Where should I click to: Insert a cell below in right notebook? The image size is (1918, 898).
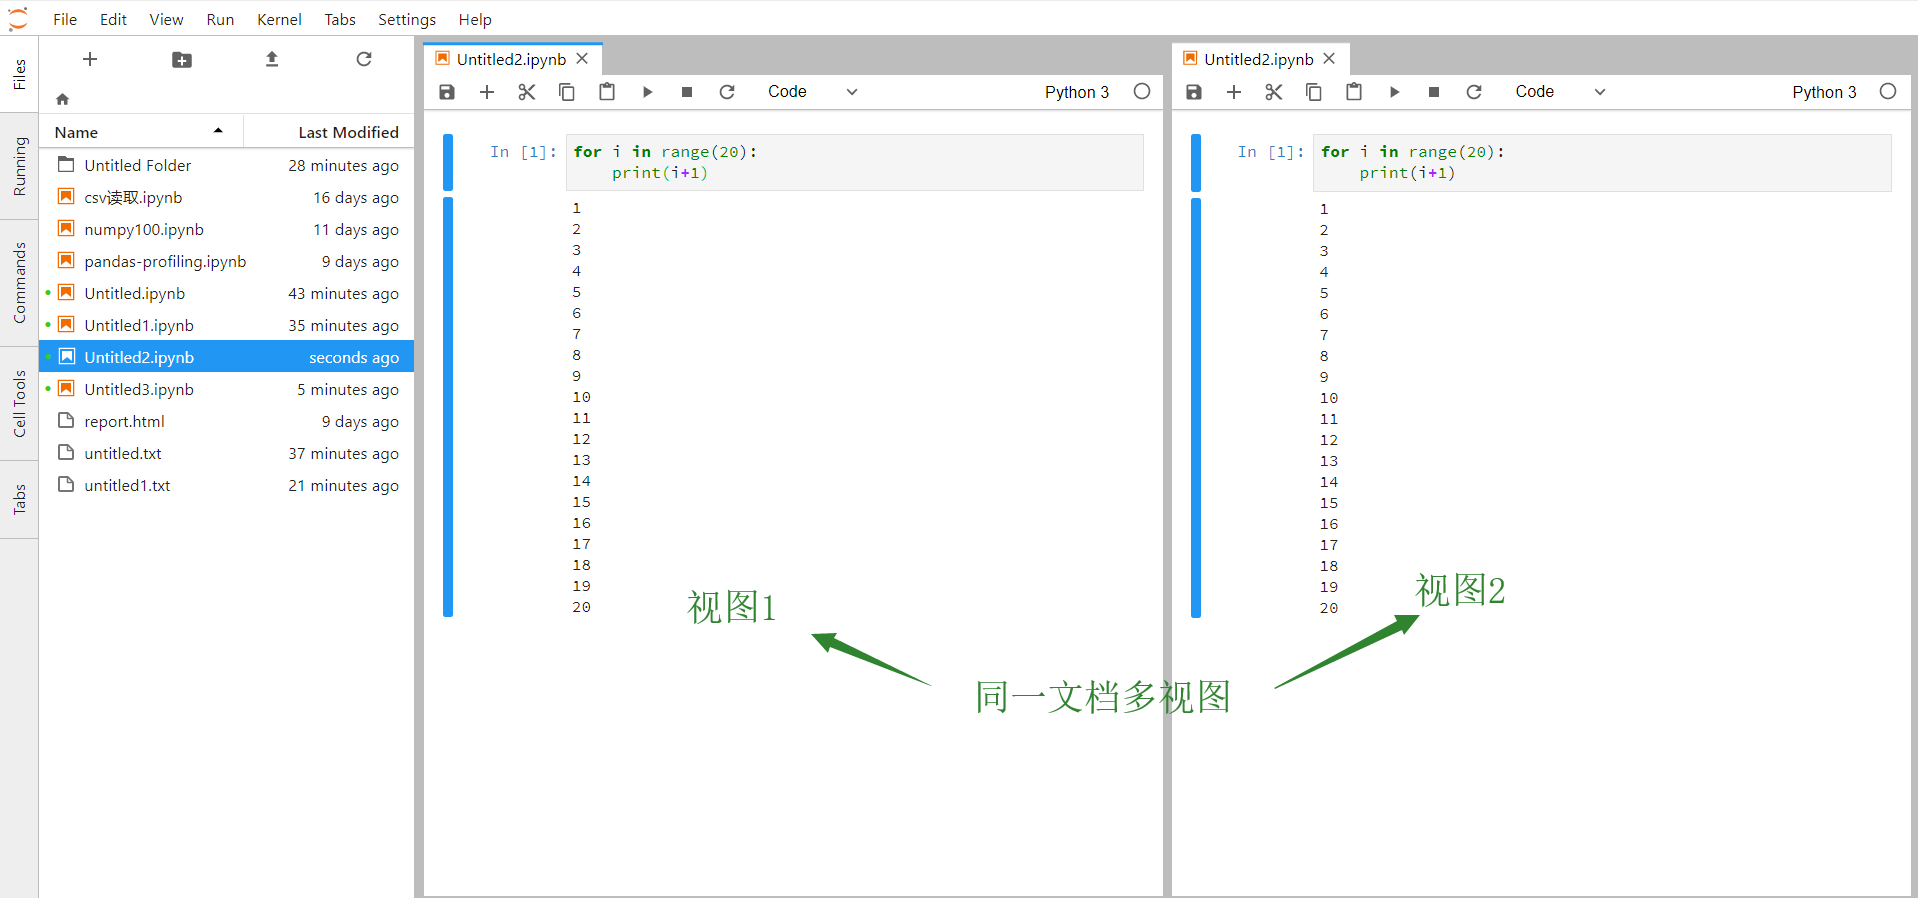(x=1234, y=92)
